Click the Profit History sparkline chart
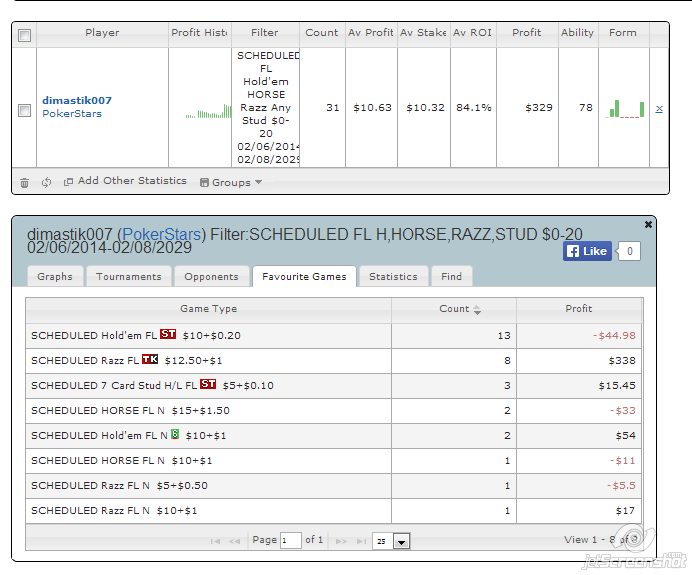 pos(208,111)
